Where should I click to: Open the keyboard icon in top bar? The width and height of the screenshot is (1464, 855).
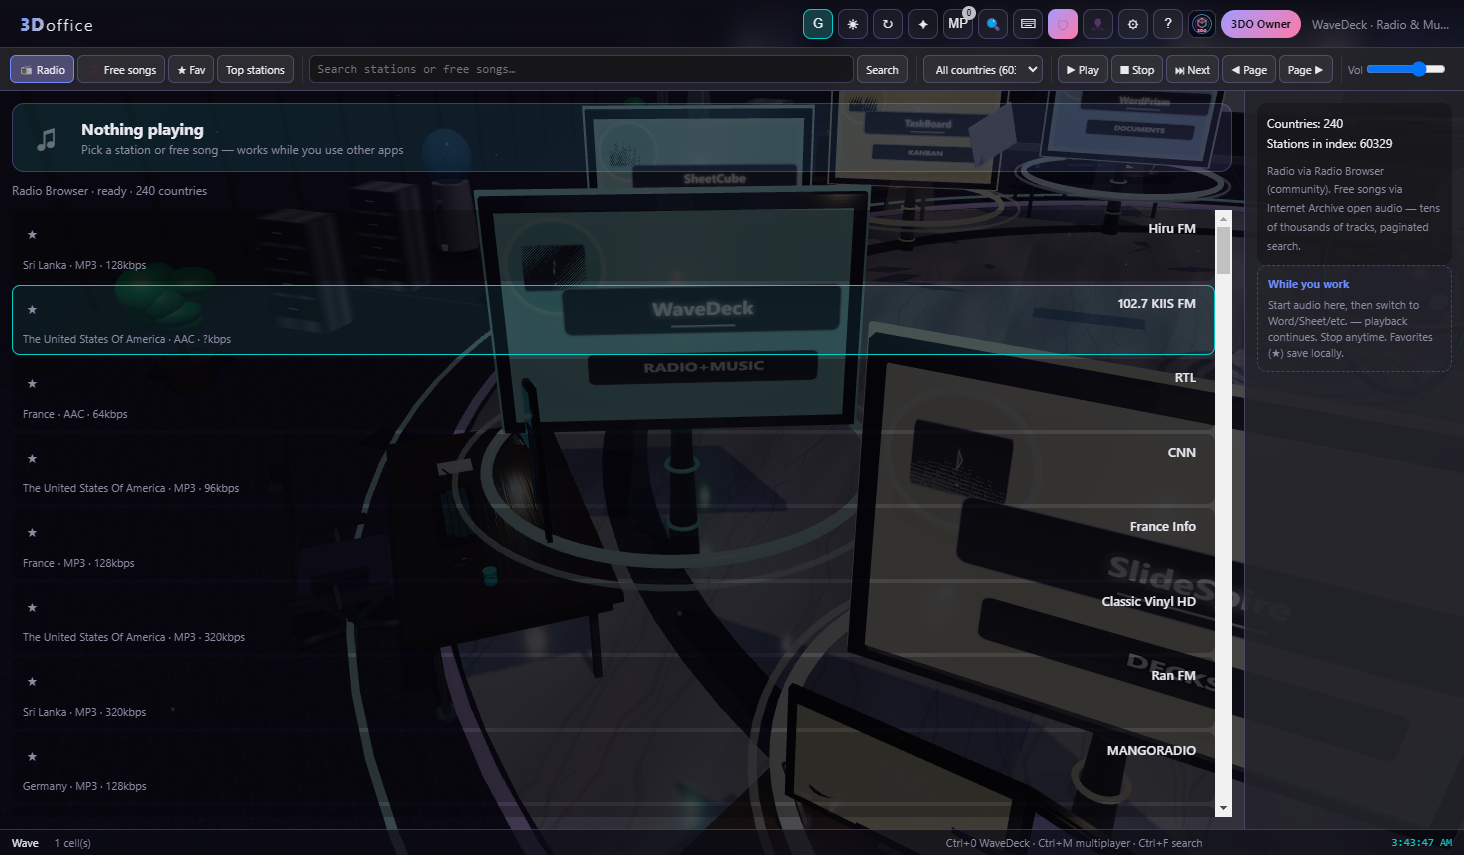pos(1028,24)
